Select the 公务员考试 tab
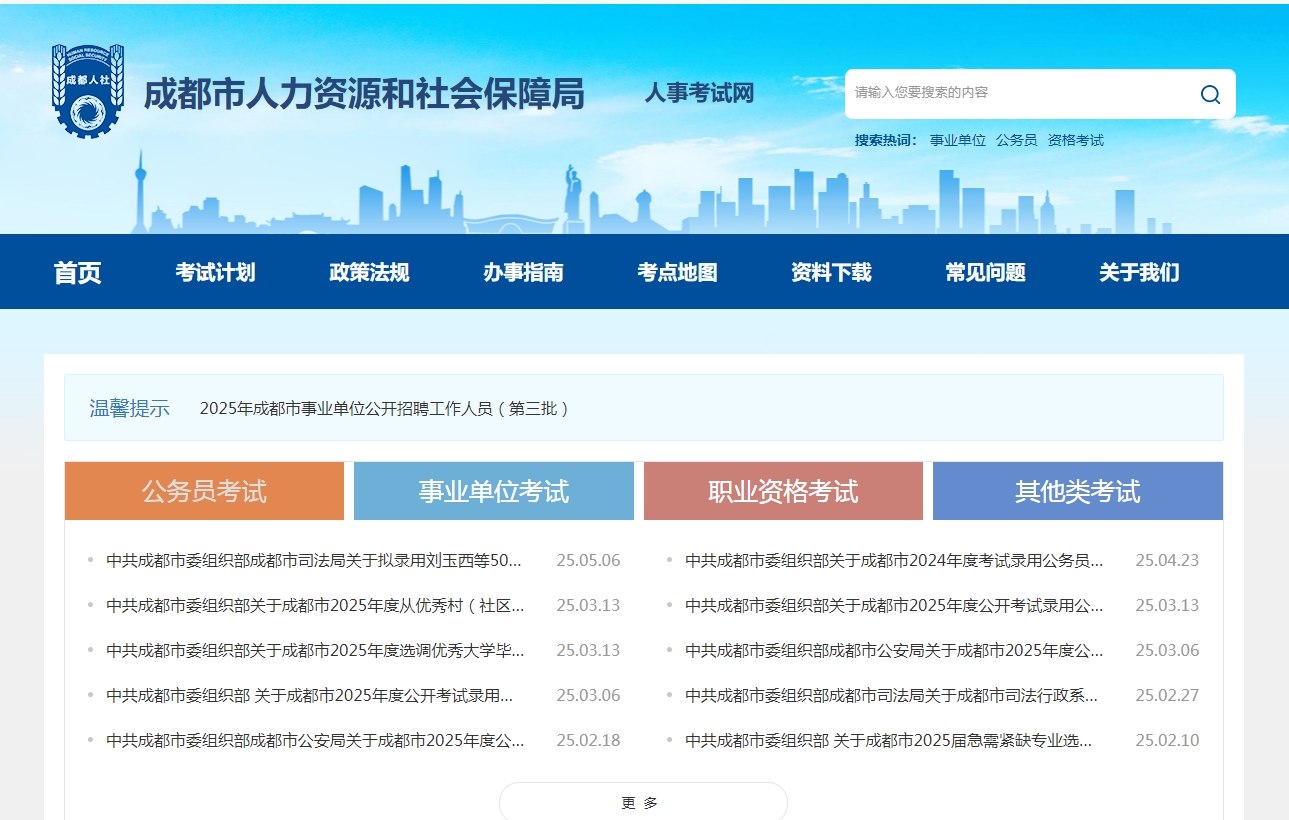This screenshot has width=1289, height=820. [x=203, y=490]
